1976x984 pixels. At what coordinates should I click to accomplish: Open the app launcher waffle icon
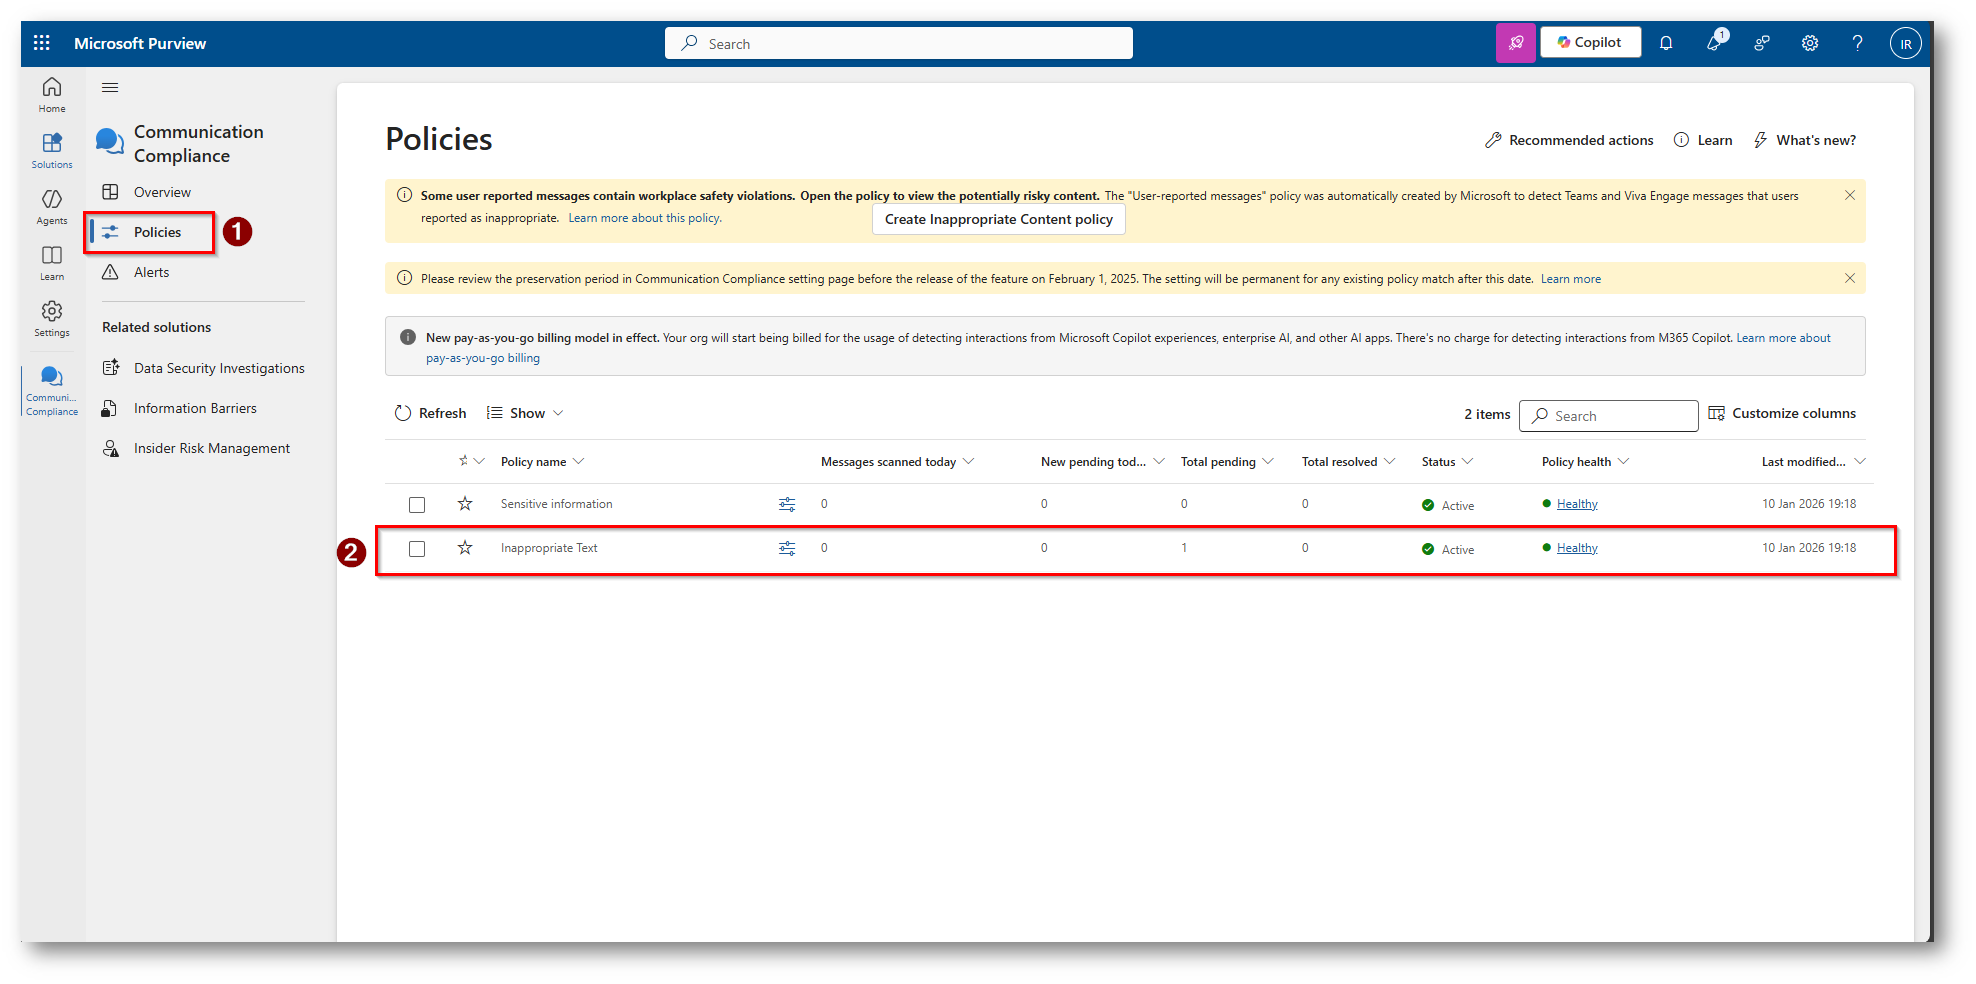(41, 43)
